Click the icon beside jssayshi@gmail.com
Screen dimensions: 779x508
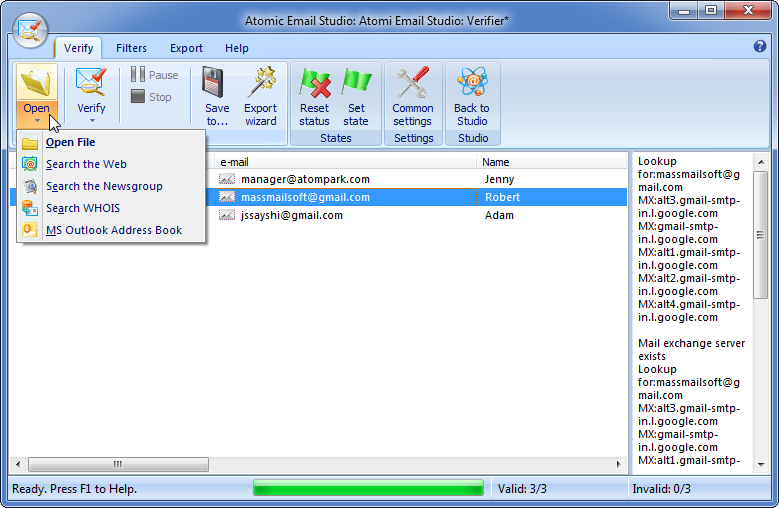tap(227, 215)
